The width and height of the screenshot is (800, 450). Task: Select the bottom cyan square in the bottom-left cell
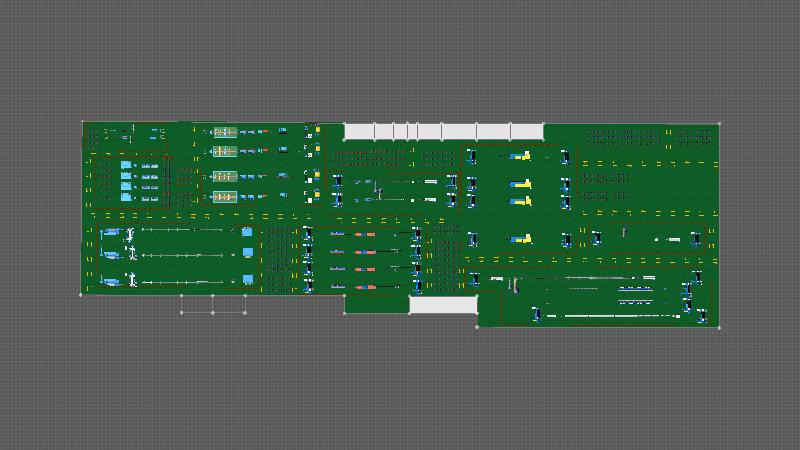click(x=247, y=280)
